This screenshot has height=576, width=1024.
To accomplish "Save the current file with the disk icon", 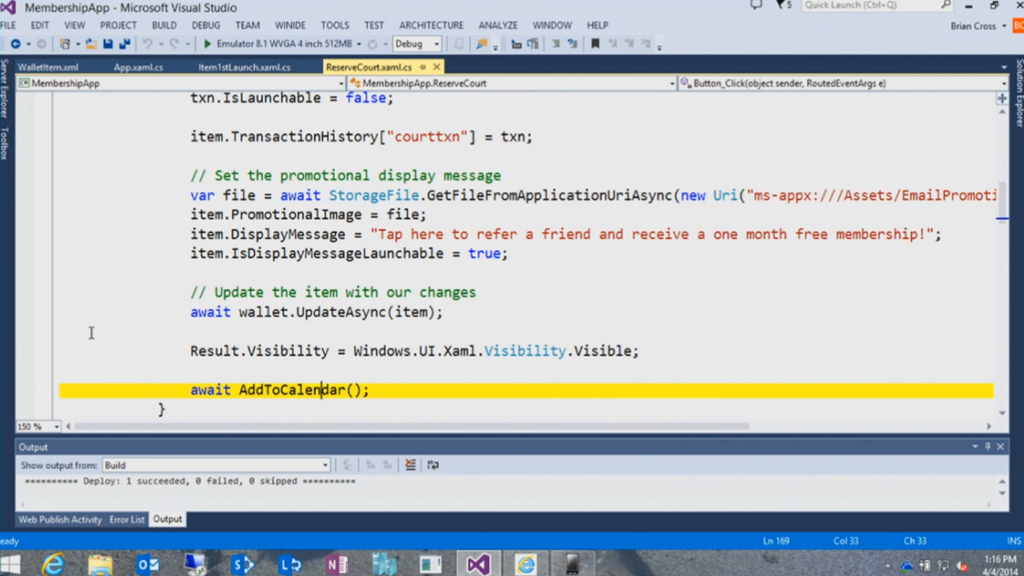I will click(108, 44).
